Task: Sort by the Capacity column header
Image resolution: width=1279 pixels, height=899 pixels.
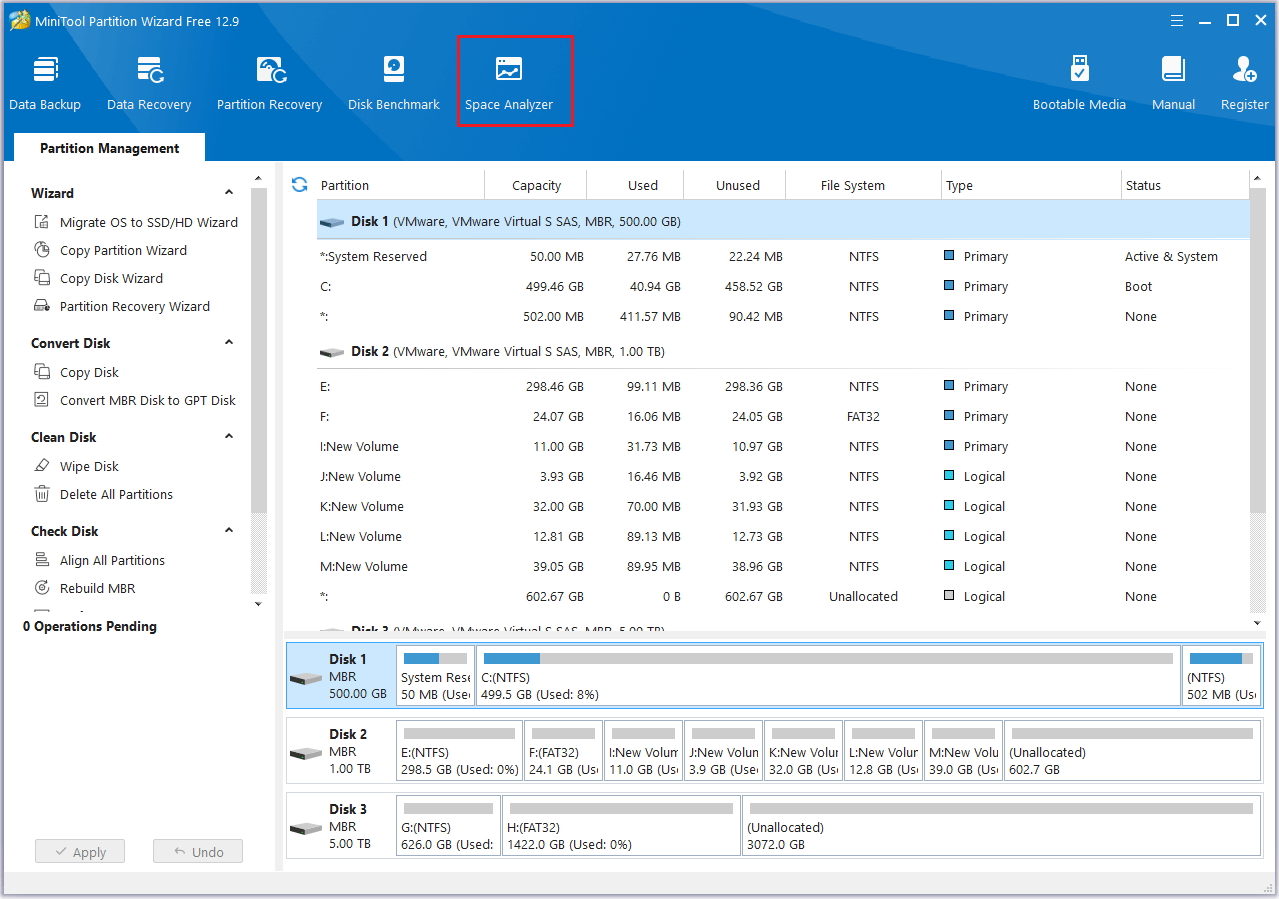Action: tap(536, 185)
